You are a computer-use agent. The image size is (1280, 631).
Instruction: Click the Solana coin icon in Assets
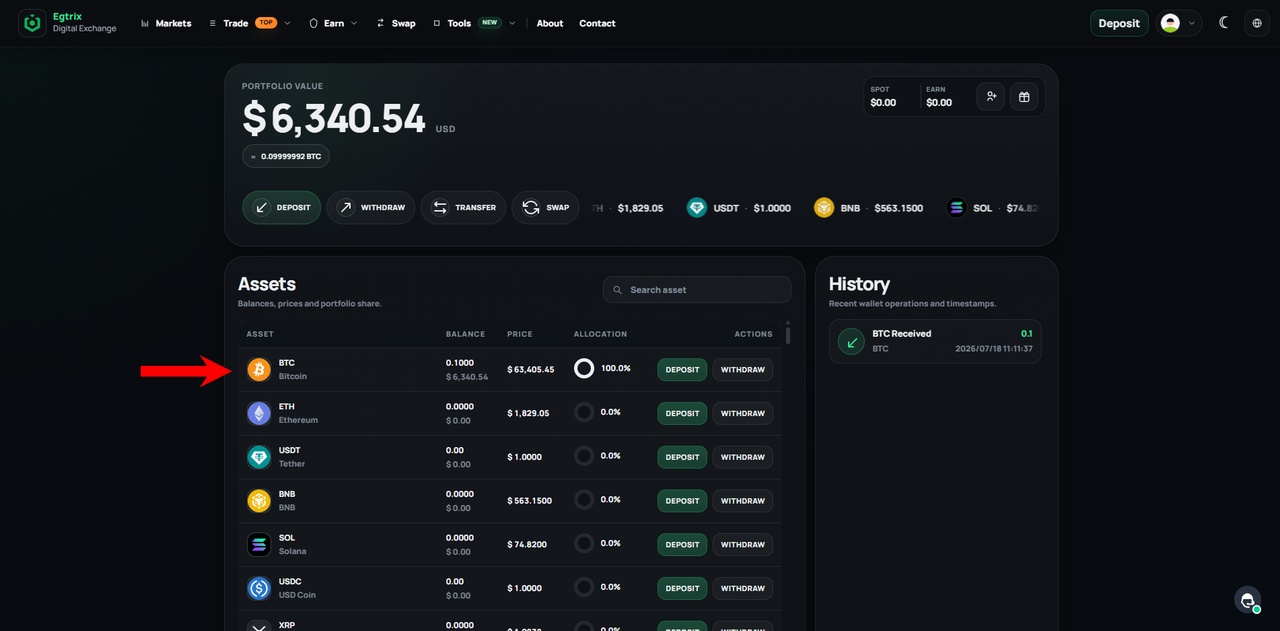coord(259,544)
